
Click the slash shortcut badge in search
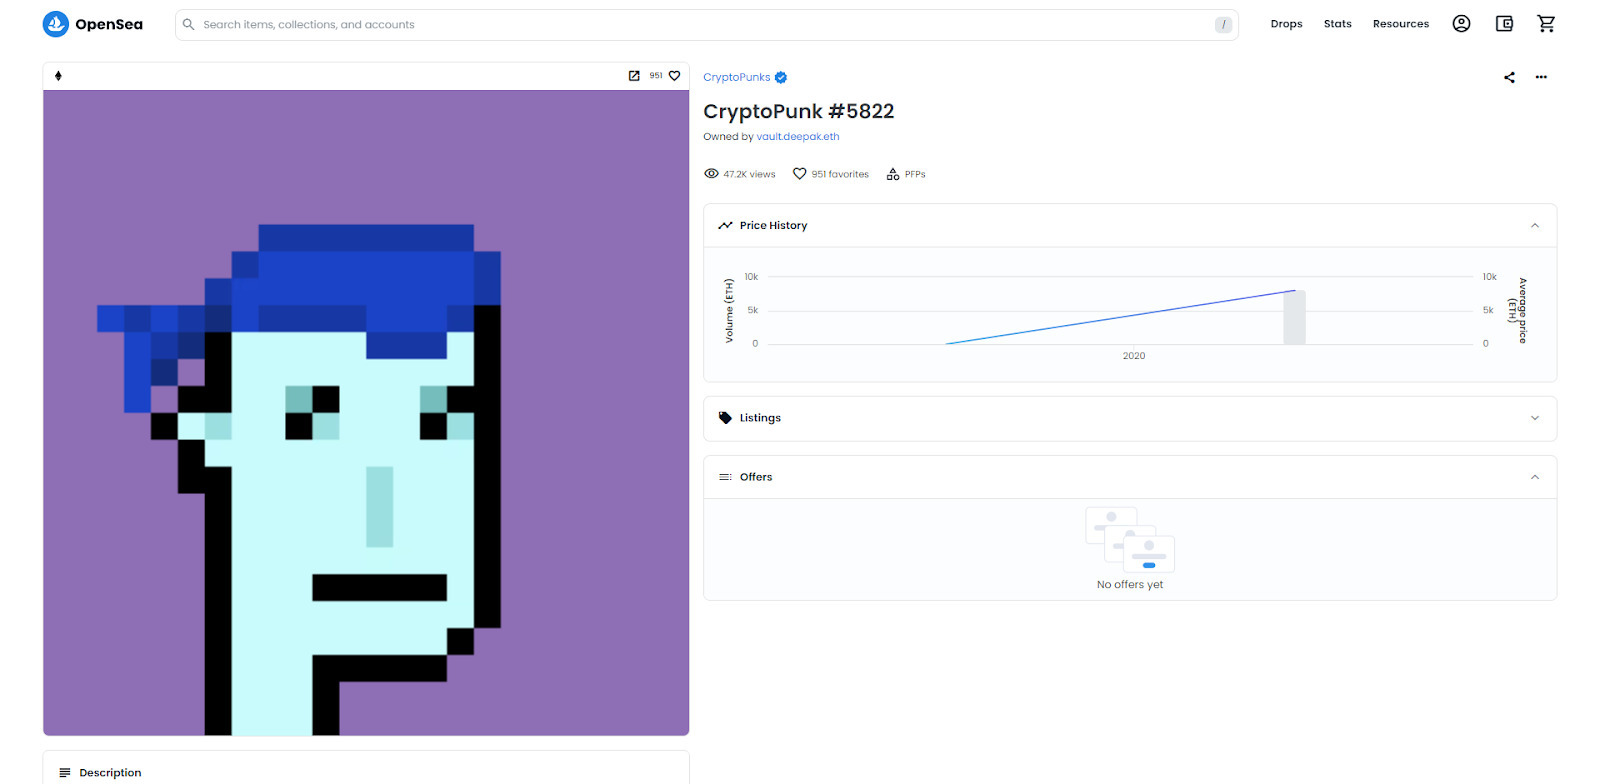1223,25
